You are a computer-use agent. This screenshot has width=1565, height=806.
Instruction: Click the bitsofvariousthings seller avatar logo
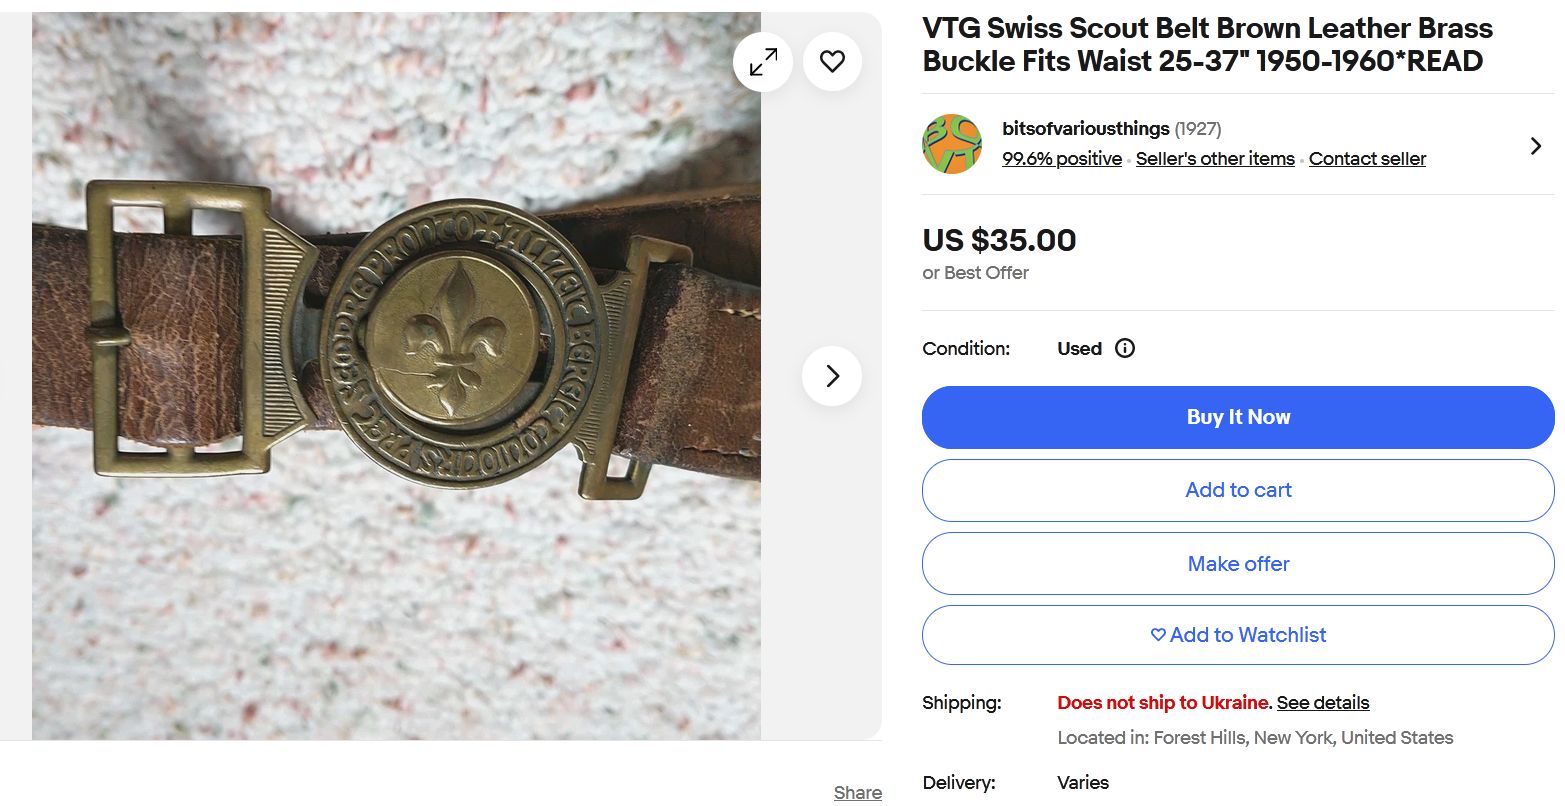point(952,144)
